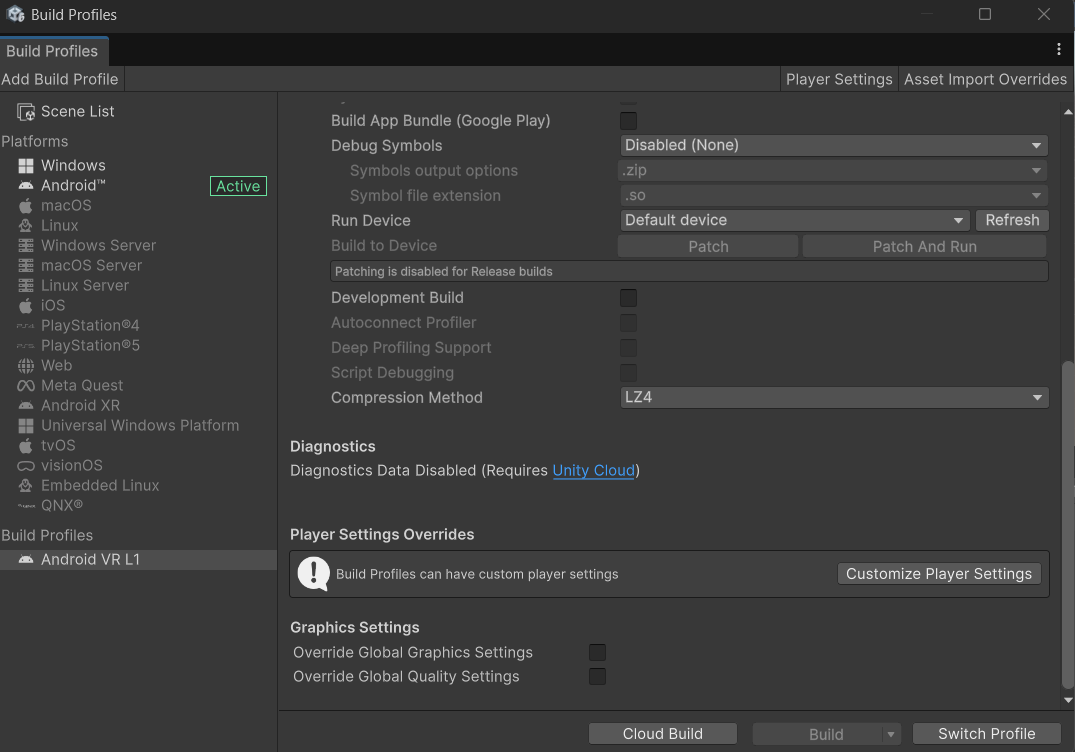Select the Android XR platform

(78, 405)
